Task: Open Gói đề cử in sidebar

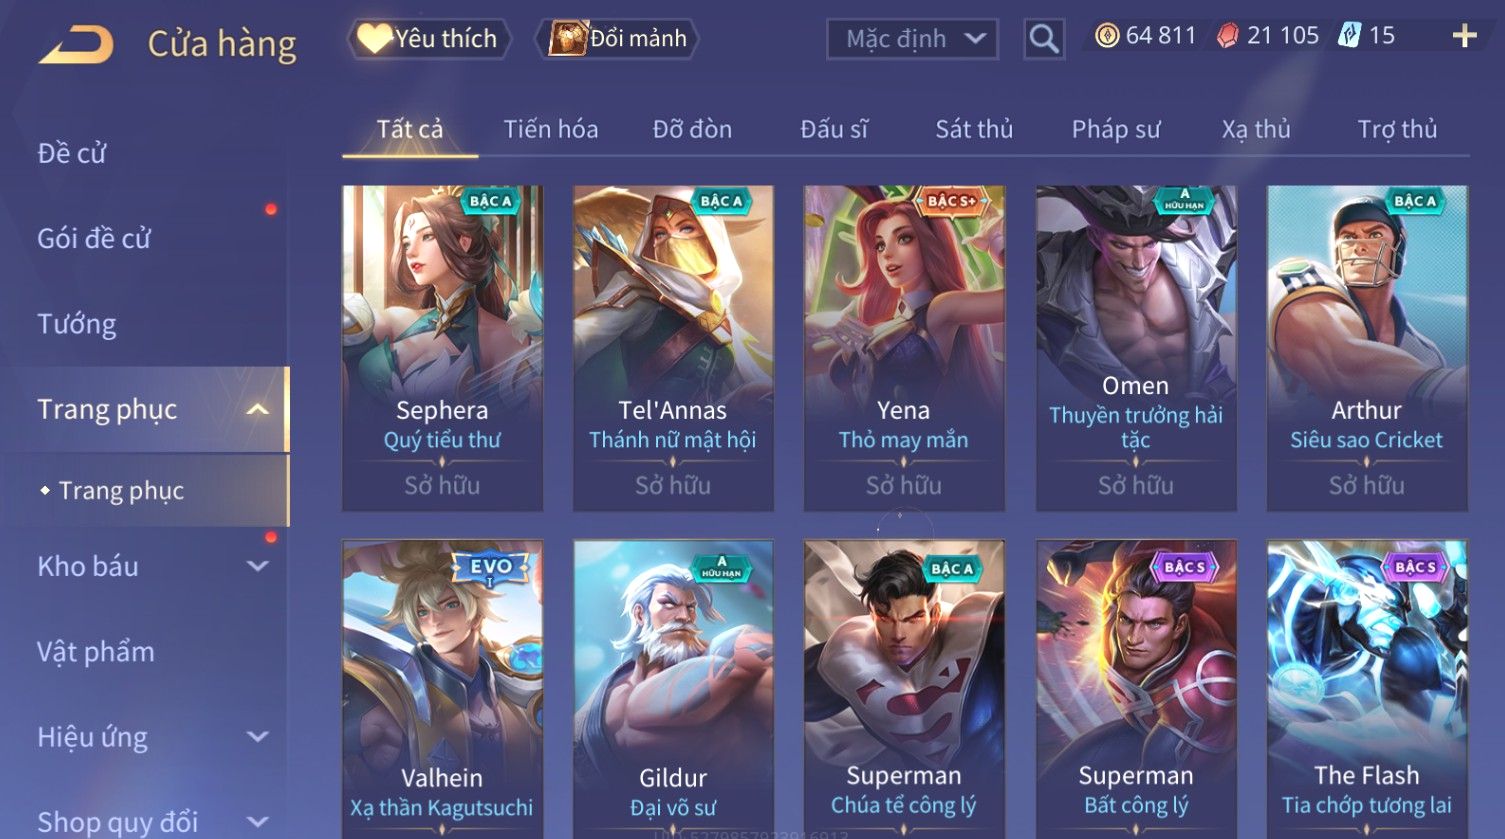Action: [94, 238]
